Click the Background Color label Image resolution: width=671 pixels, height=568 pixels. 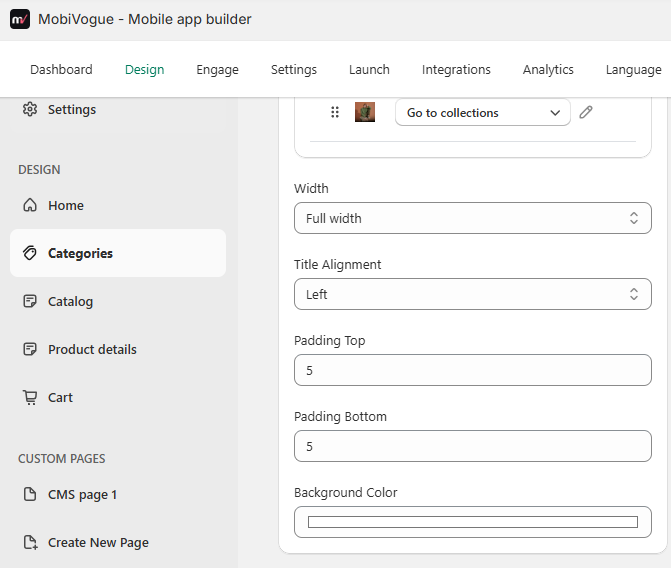coord(345,493)
